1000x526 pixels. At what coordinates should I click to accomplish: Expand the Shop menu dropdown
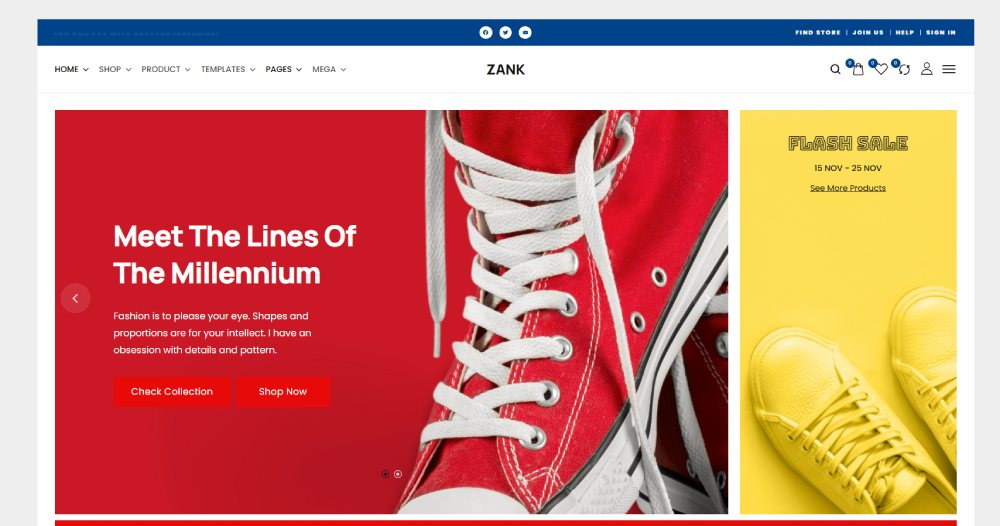pos(115,69)
